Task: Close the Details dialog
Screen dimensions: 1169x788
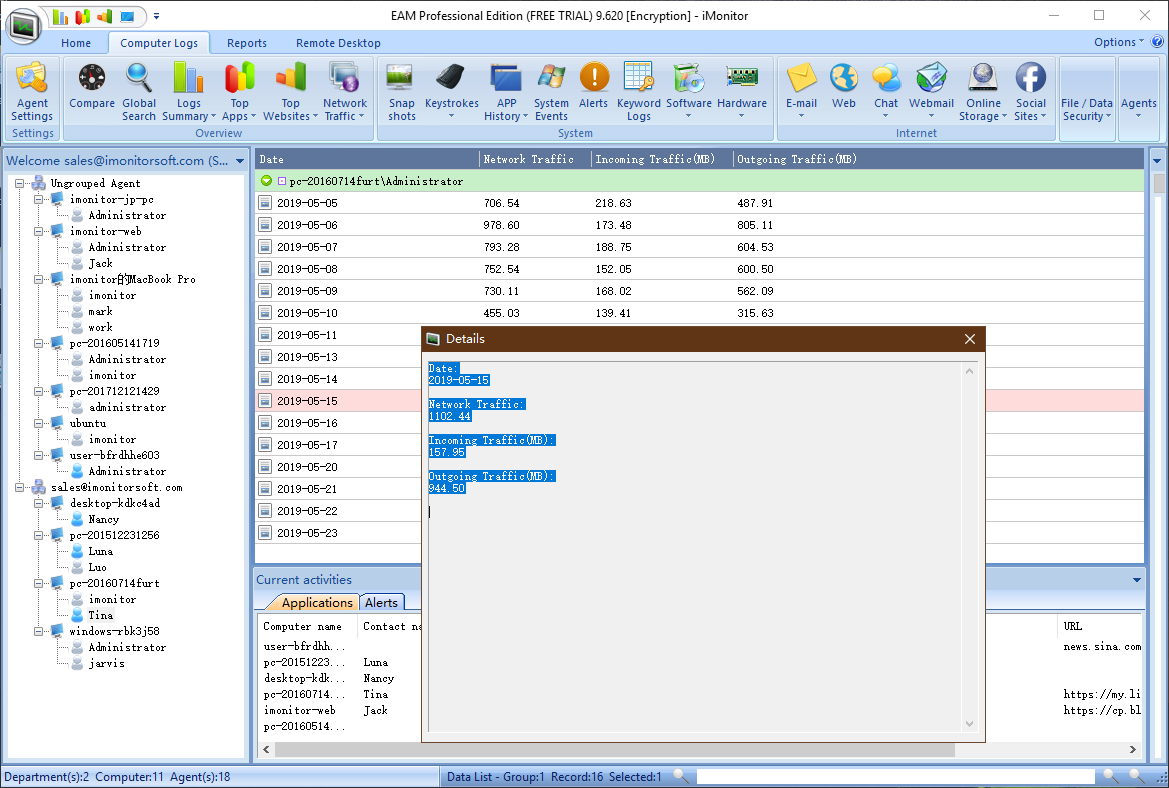Action: pos(969,339)
